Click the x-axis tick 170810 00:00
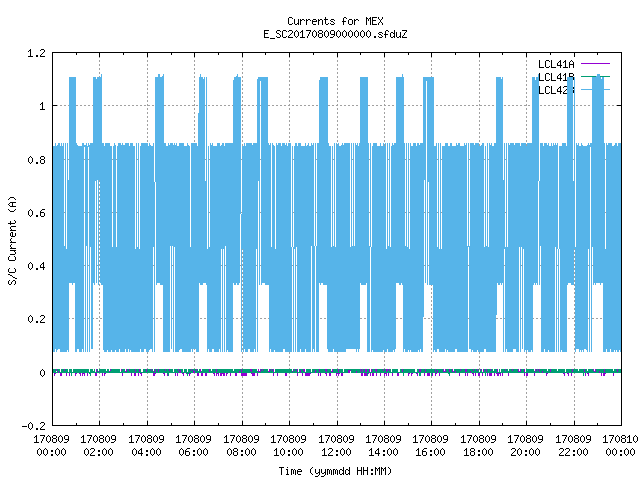 click(620, 446)
